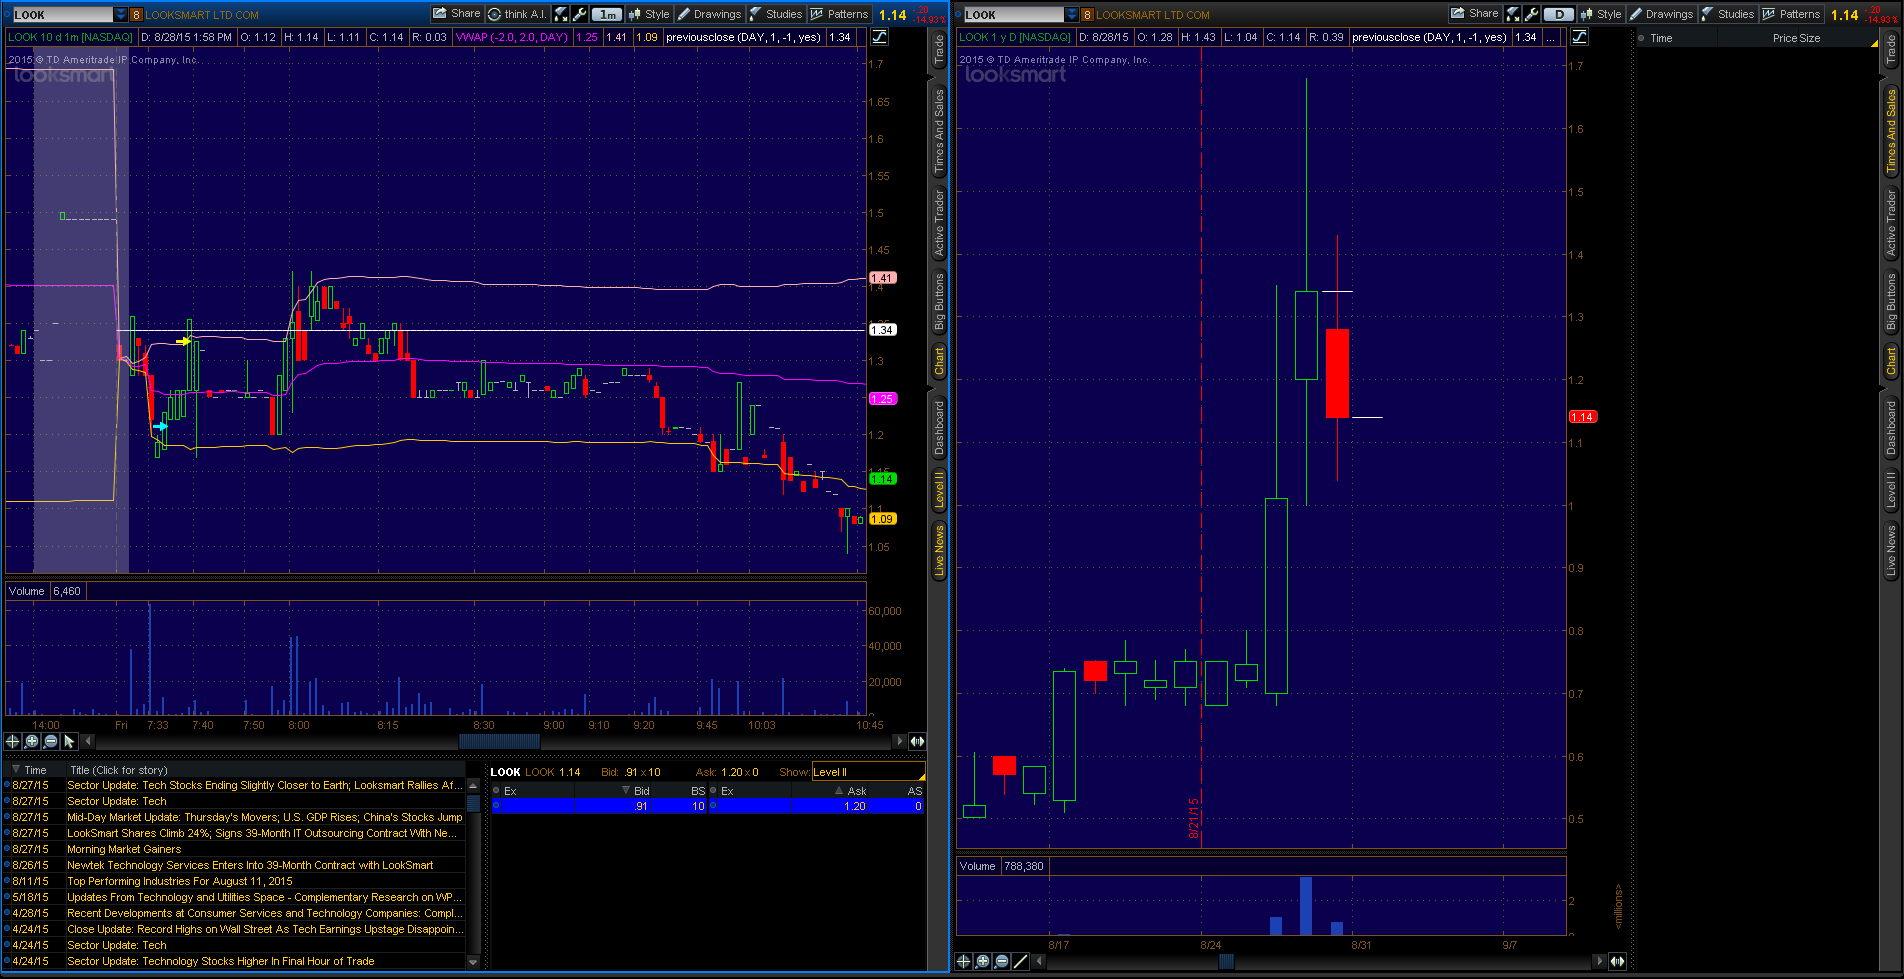Open the 1m timeframe selector on left chart
The image size is (1904, 979).
pyautogui.click(x=608, y=14)
